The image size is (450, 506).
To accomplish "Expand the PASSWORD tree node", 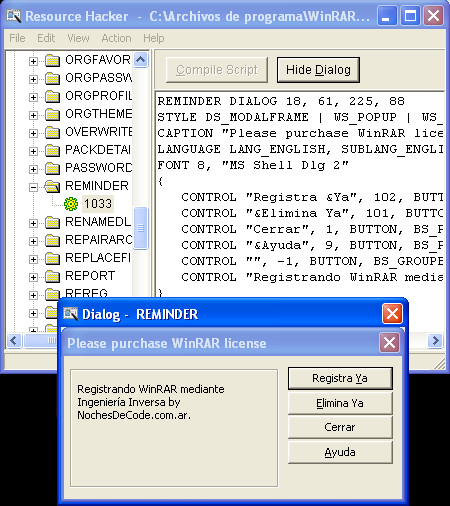I will [x=33, y=169].
